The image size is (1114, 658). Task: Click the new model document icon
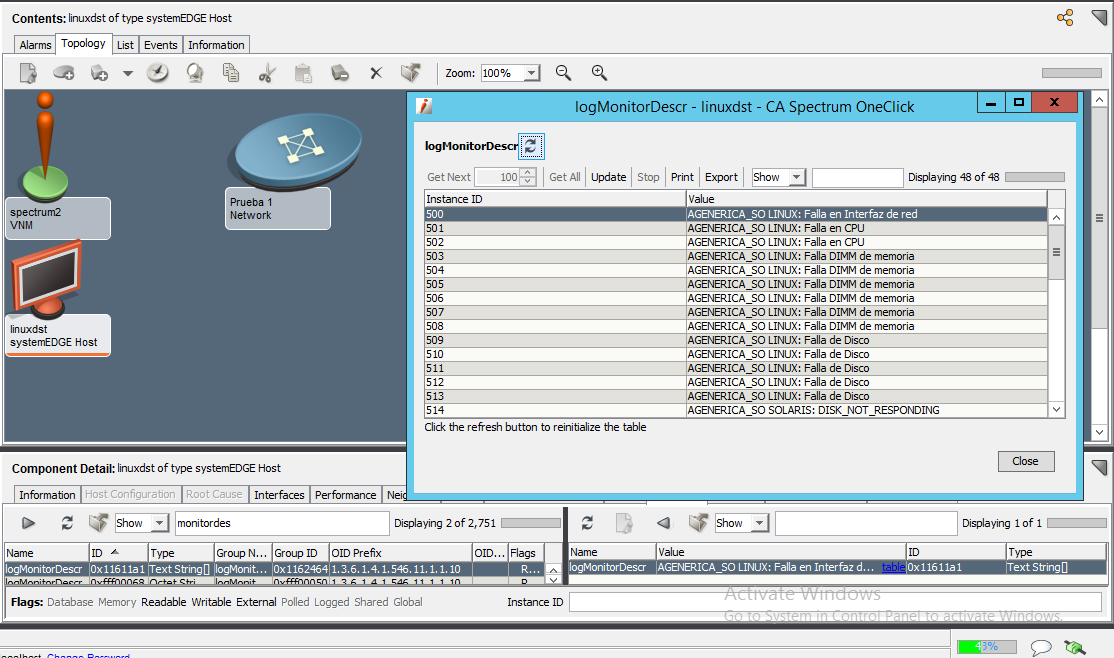28,73
